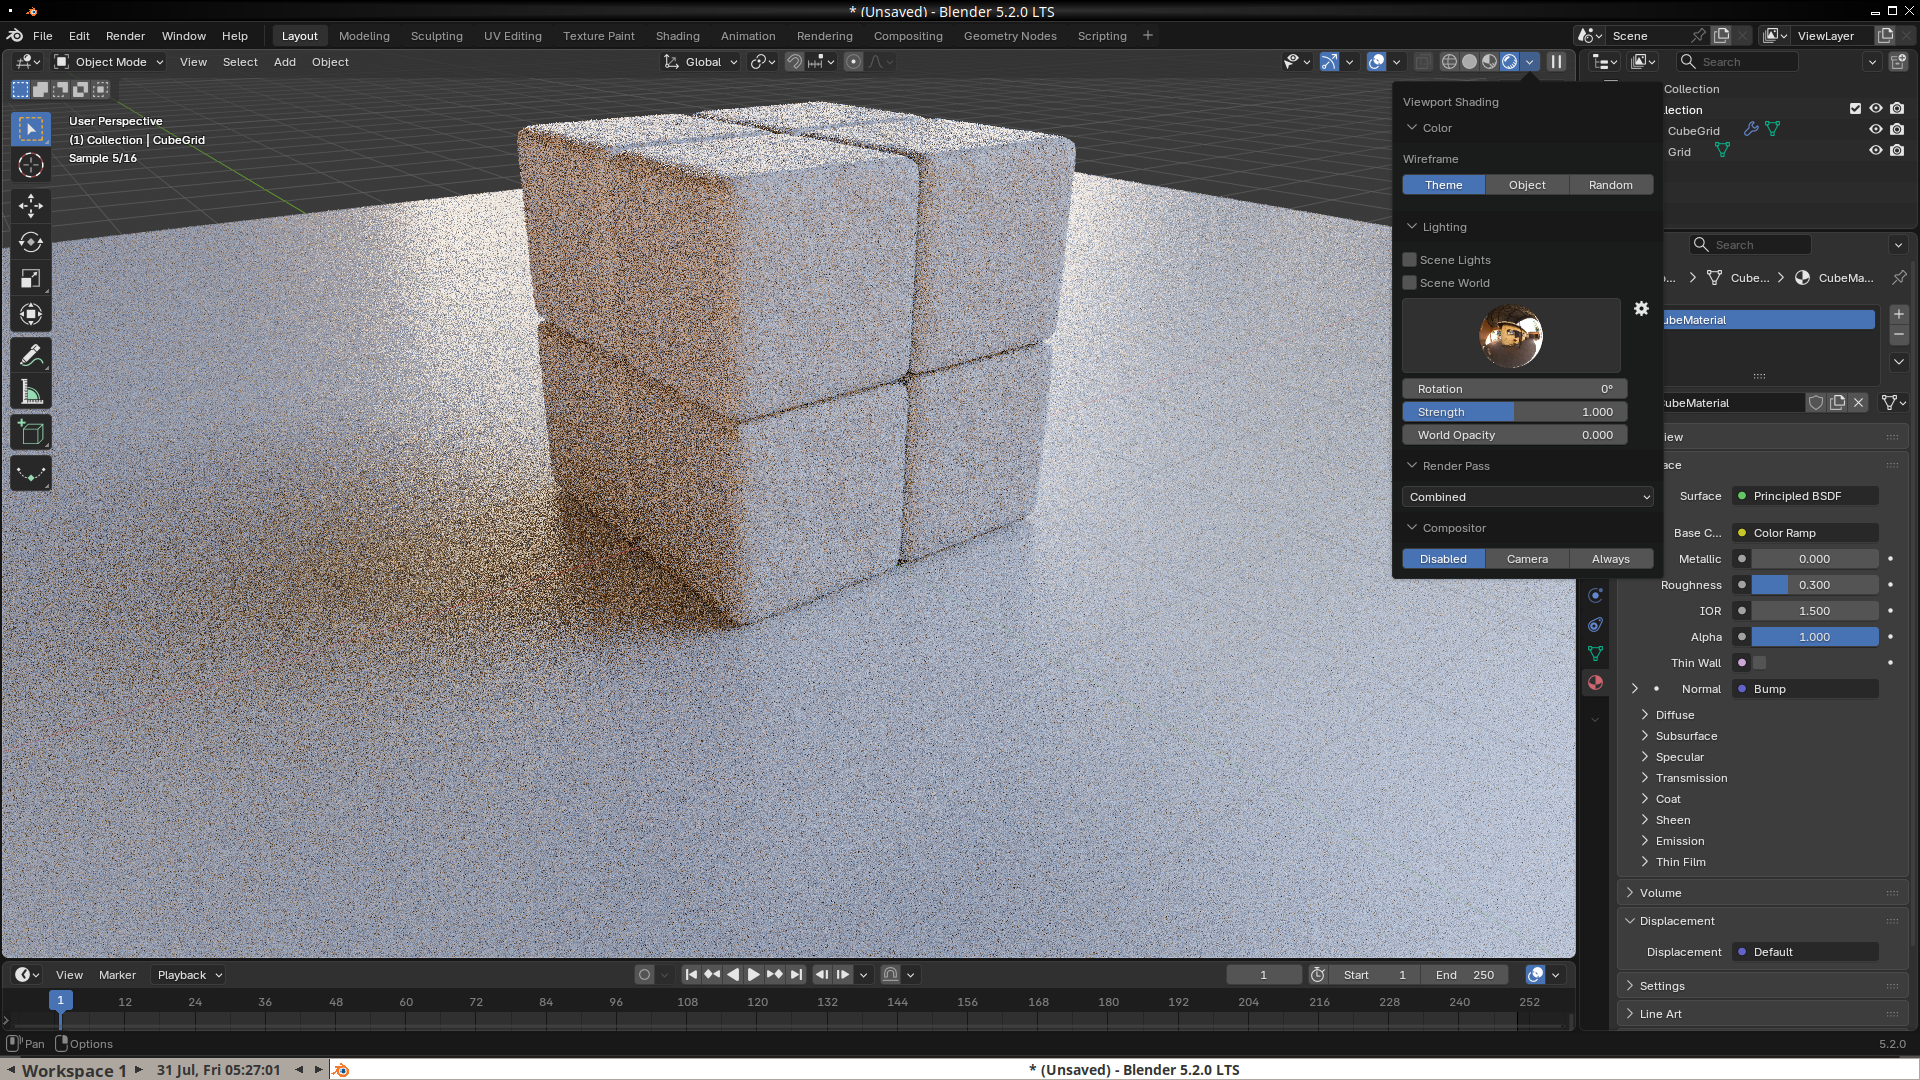
Task: Open the File menu
Action: pos(43,36)
